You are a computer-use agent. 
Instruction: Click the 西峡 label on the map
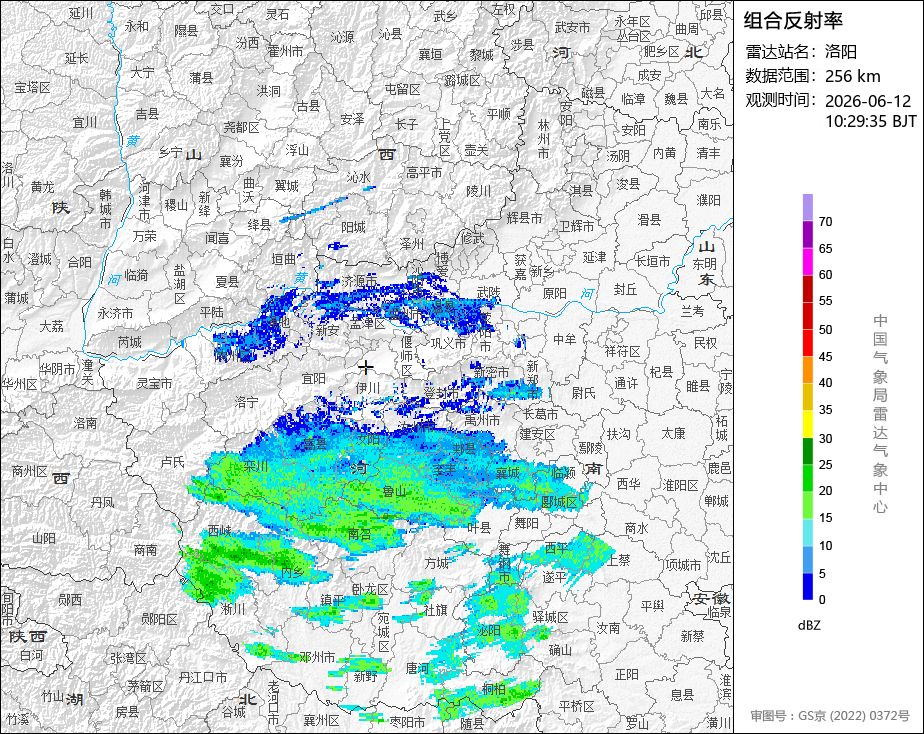[220, 531]
